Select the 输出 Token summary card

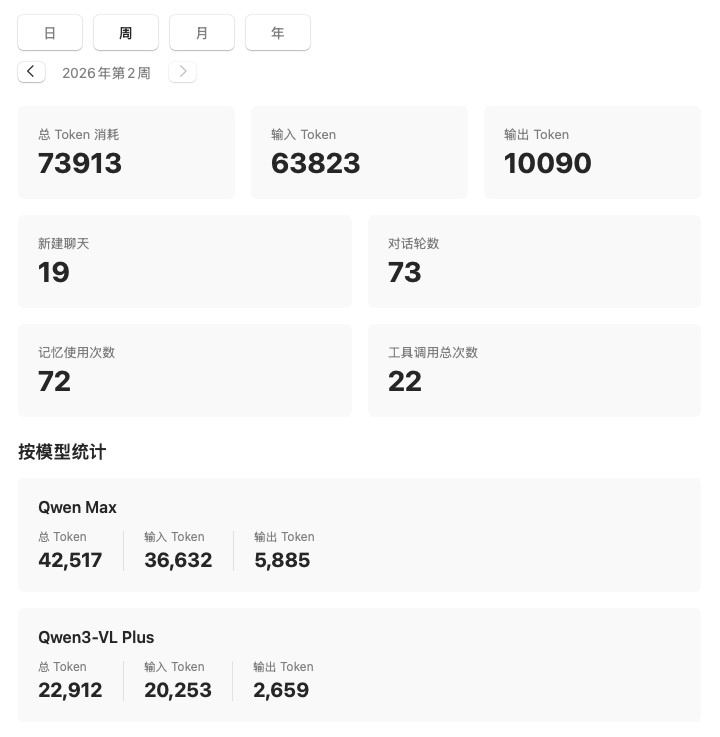[592, 152]
